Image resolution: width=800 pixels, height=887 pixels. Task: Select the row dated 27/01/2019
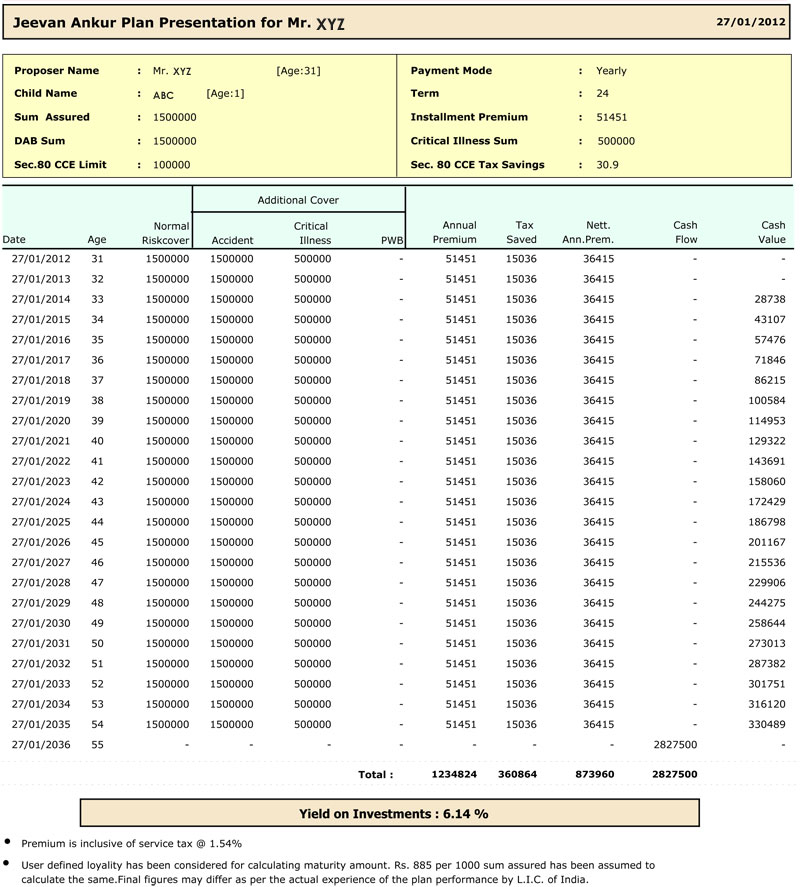tap(398, 401)
